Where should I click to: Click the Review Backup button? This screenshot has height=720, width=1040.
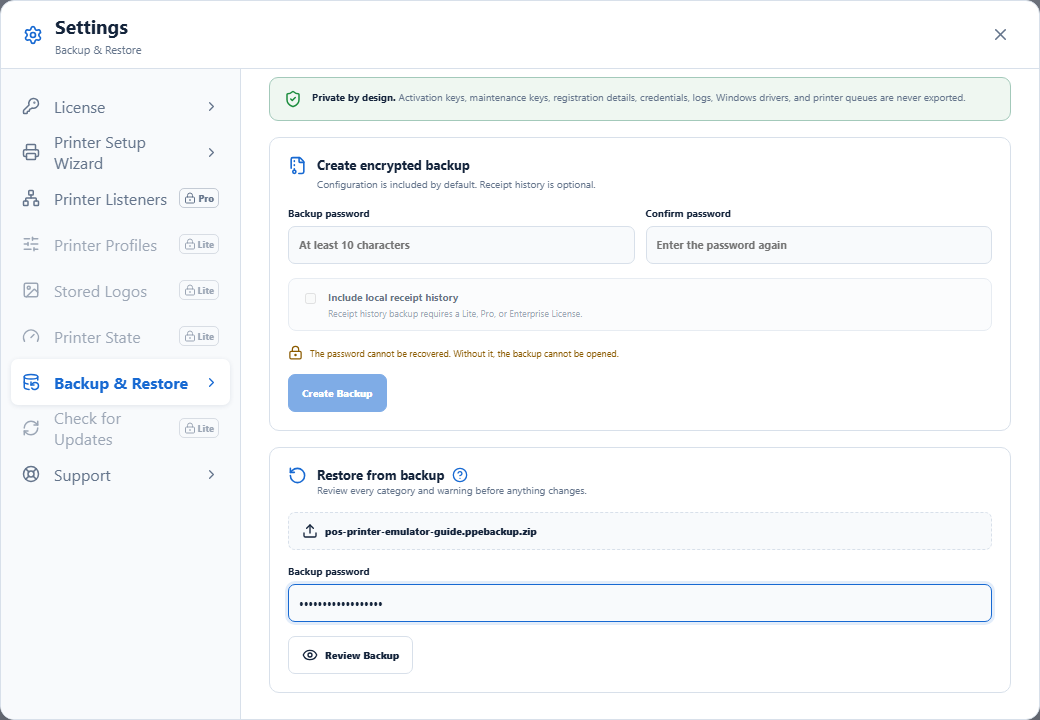point(350,655)
